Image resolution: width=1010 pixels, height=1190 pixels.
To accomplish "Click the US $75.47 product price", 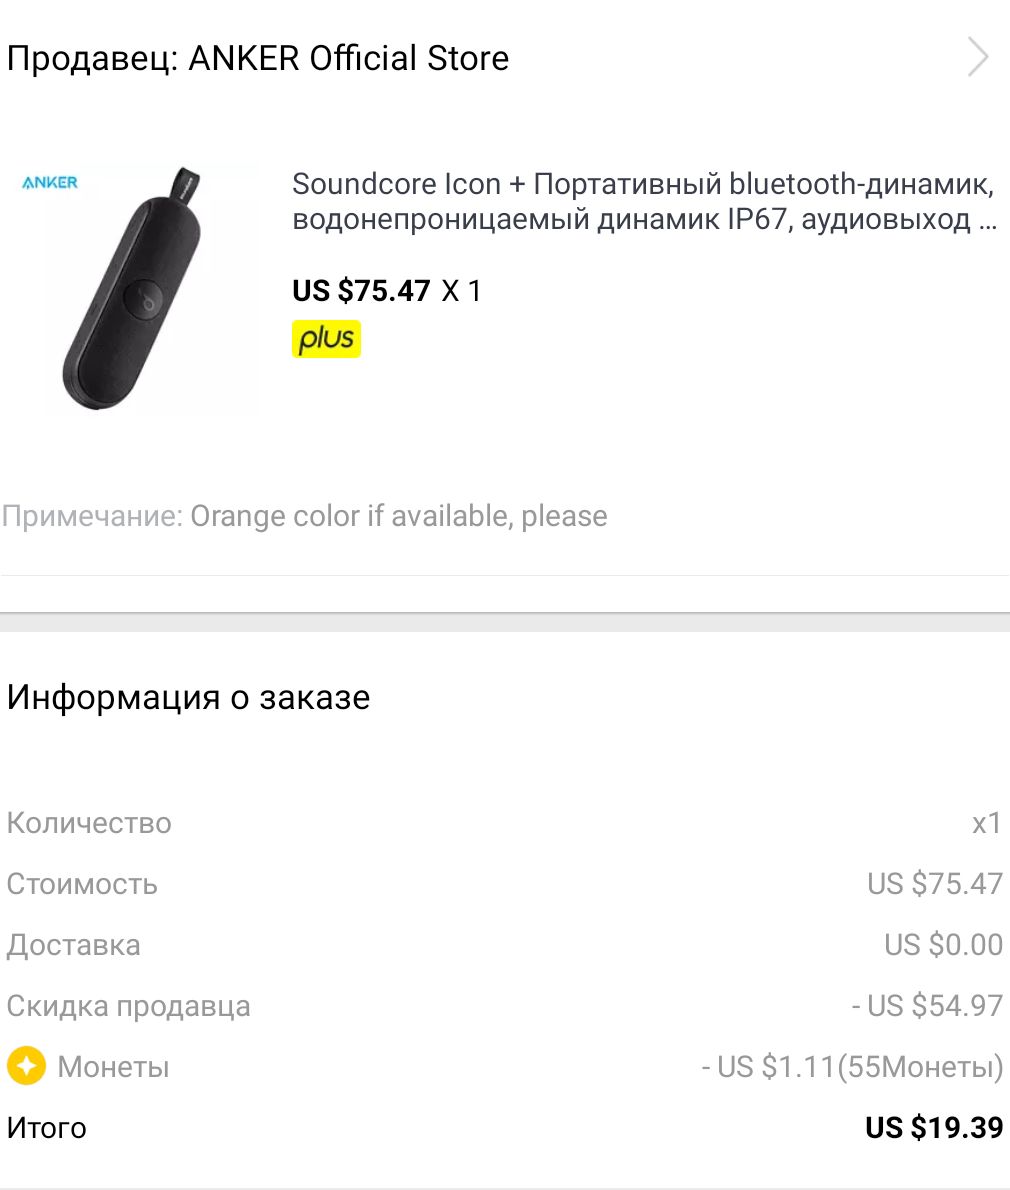I will pyautogui.click(x=361, y=291).
